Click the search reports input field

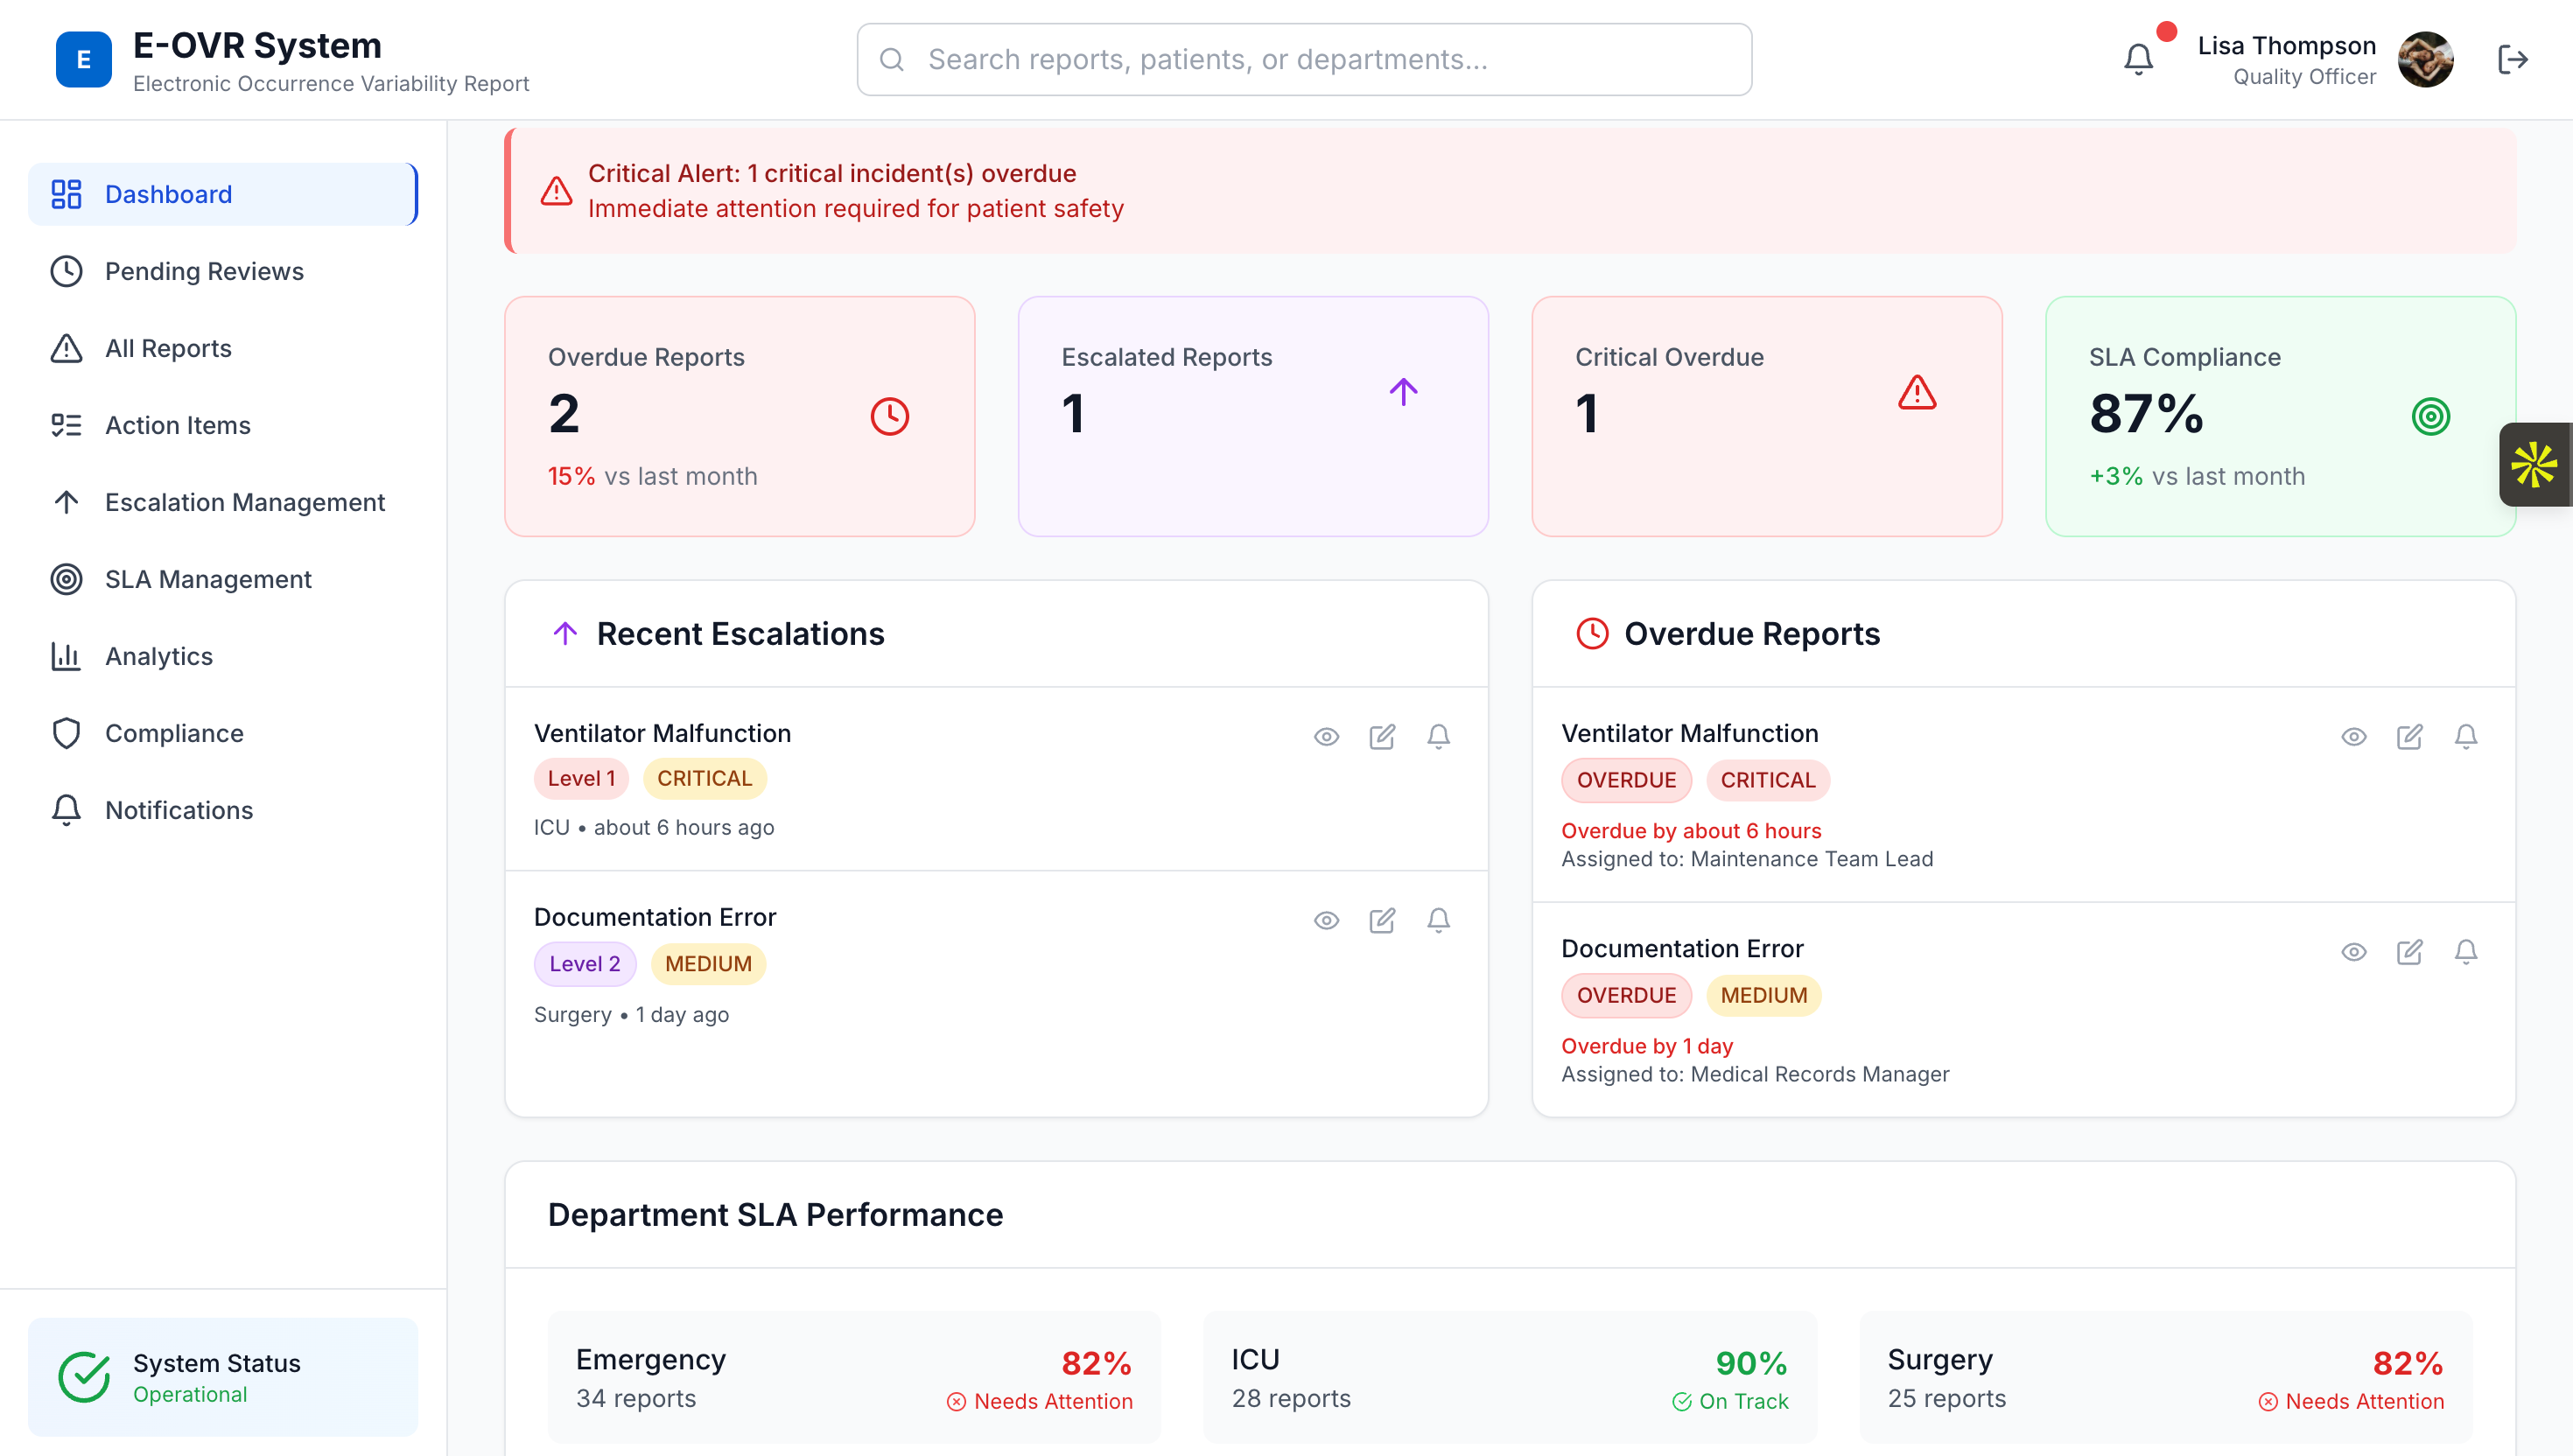click(x=1304, y=60)
